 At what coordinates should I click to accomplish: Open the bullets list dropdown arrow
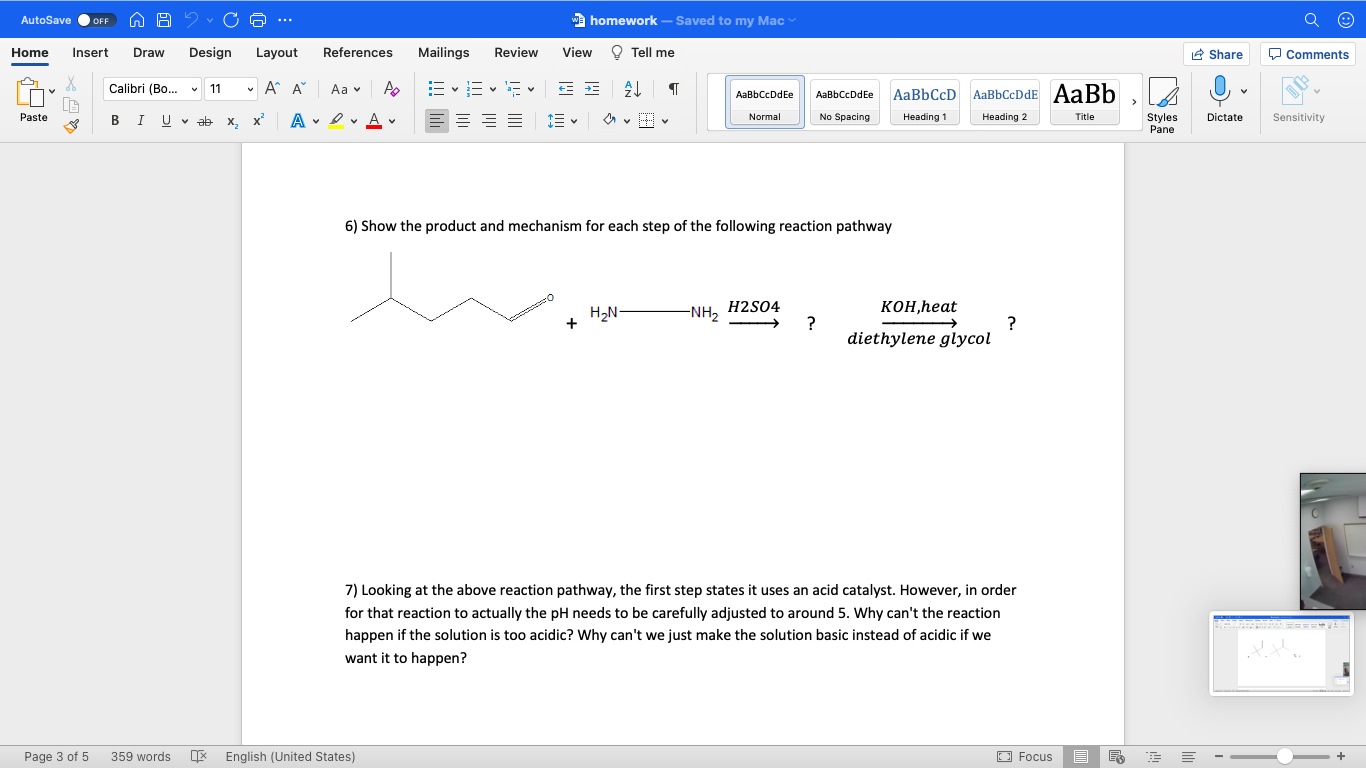pos(455,89)
